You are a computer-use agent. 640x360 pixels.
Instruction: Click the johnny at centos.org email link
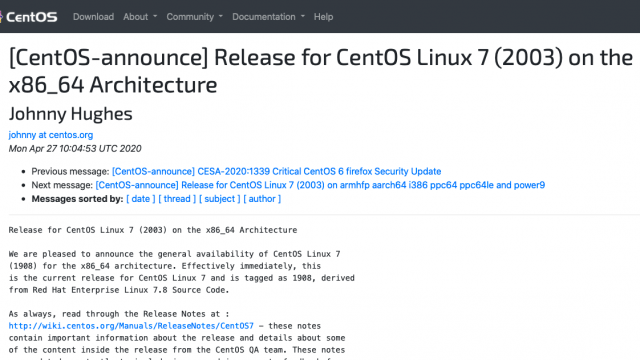[51, 135]
